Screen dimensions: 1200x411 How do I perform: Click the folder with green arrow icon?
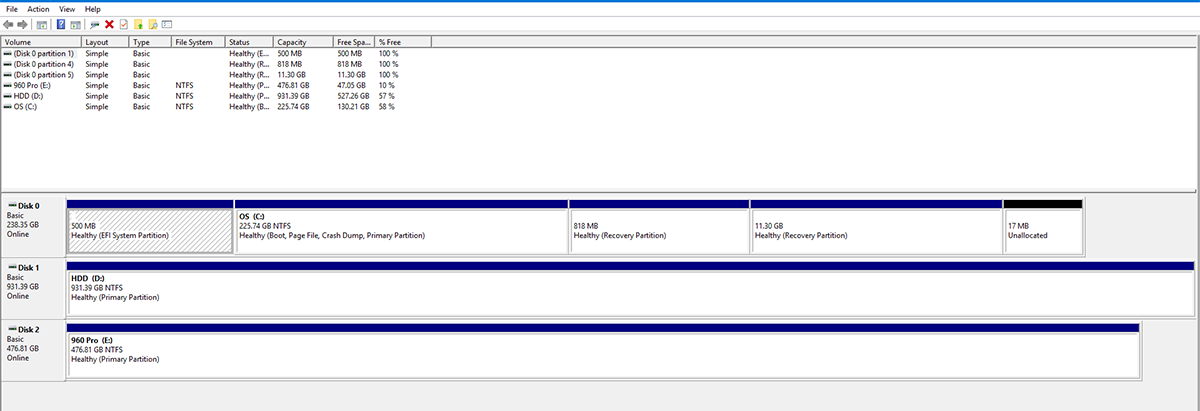138,24
